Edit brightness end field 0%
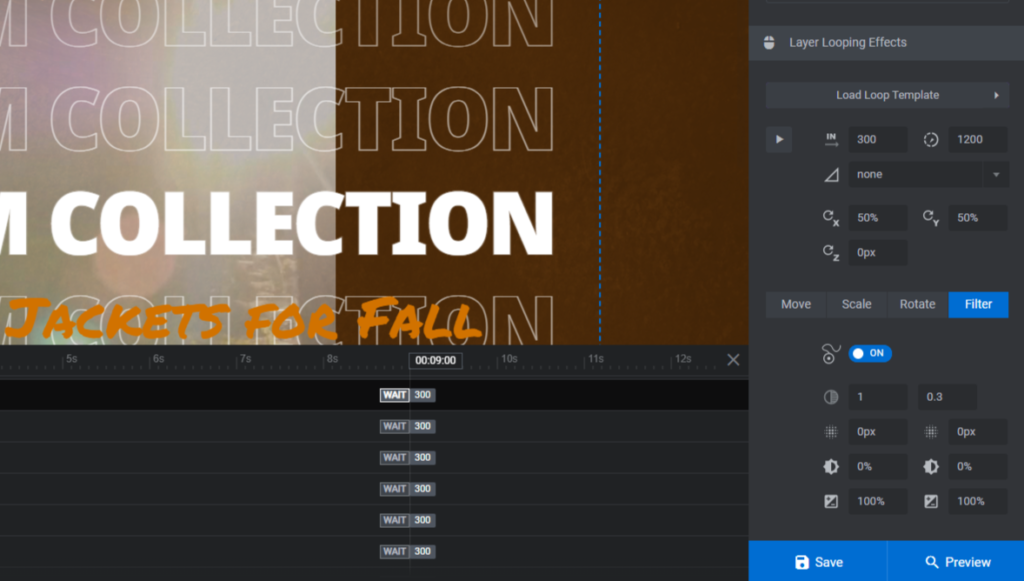Viewport: 1024px width, 581px height. click(978, 467)
